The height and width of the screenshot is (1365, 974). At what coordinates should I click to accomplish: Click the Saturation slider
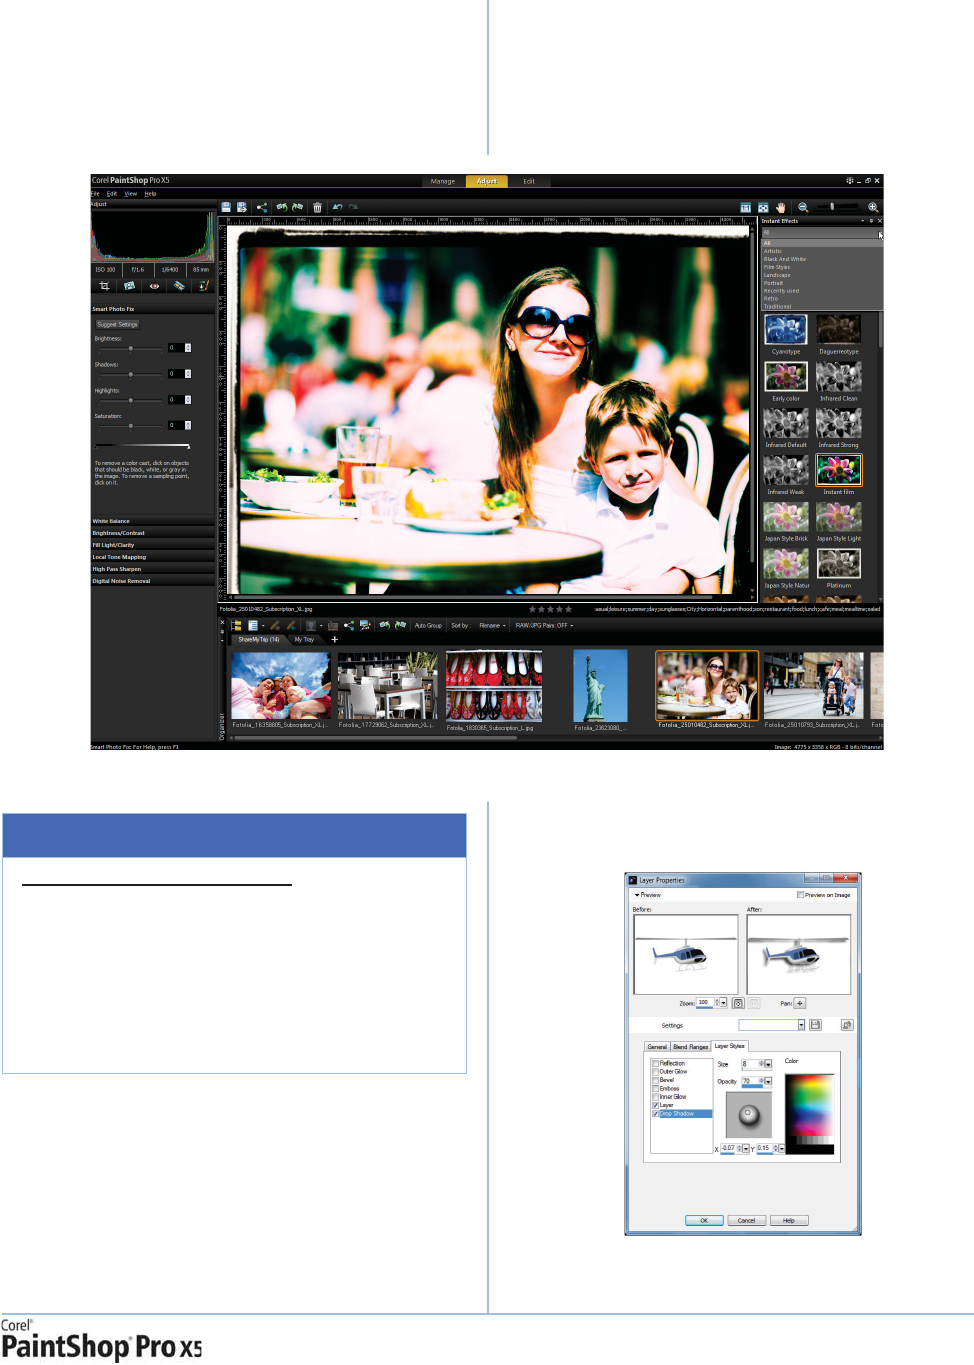pos(130,425)
